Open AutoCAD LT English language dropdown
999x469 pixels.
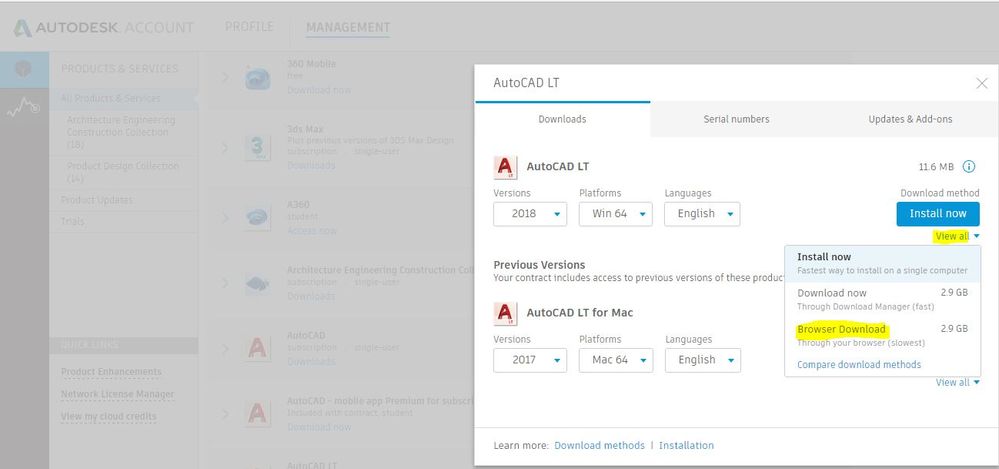point(702,213)
